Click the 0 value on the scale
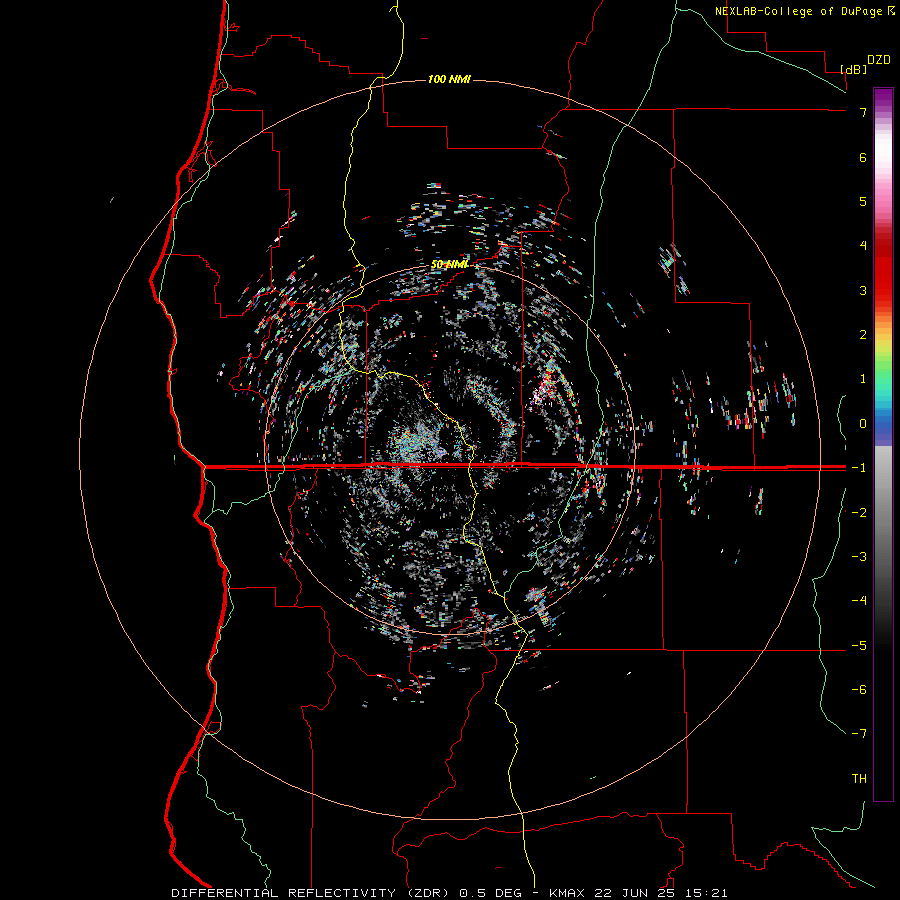 tap(863, 424)
